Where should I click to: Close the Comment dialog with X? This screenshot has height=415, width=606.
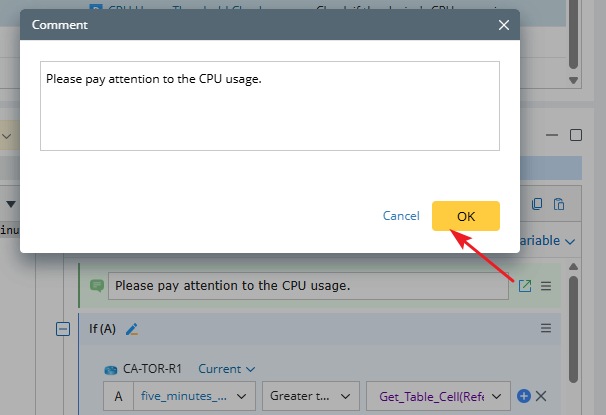click(x=504, y=24)
